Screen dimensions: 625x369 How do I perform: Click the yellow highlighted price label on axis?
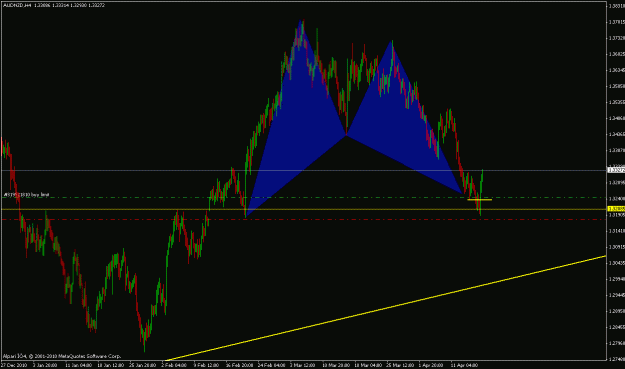click(x=616, y=209)
